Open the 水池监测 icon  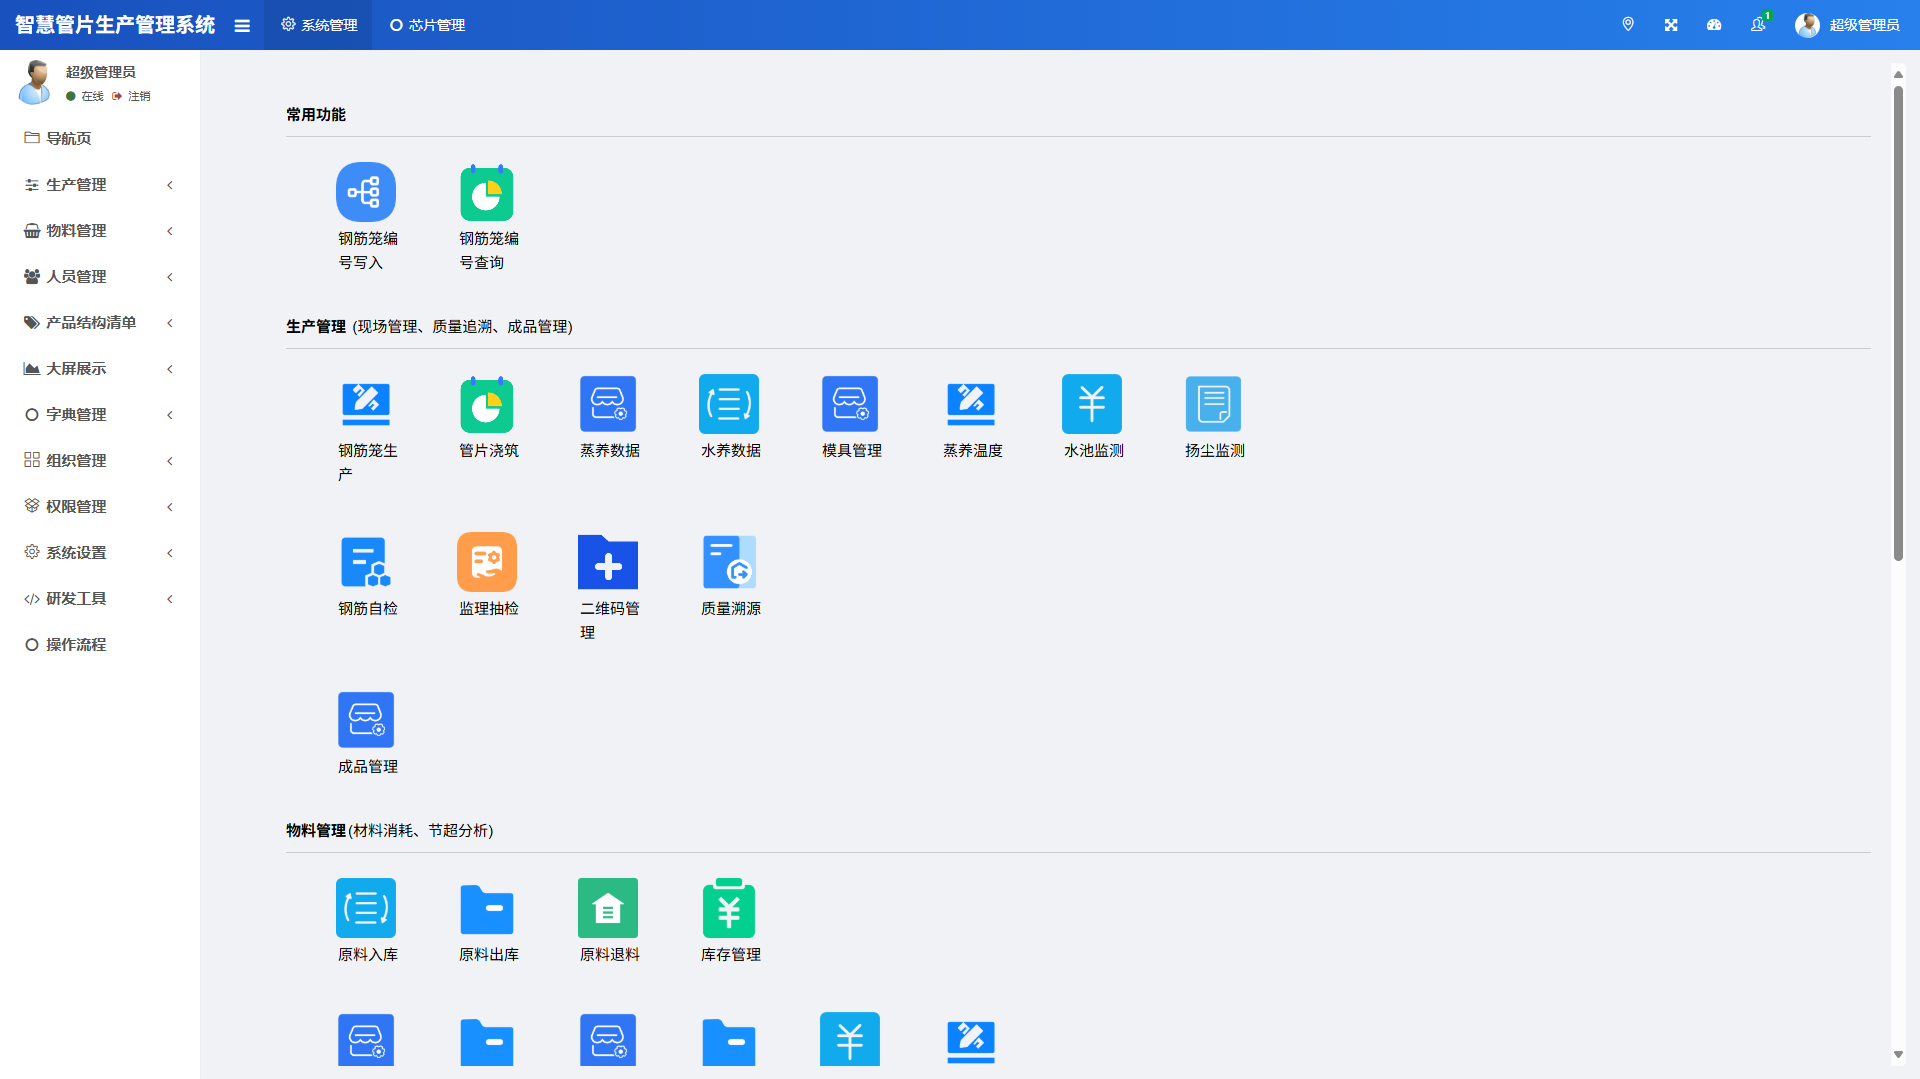pos(1092,404)
